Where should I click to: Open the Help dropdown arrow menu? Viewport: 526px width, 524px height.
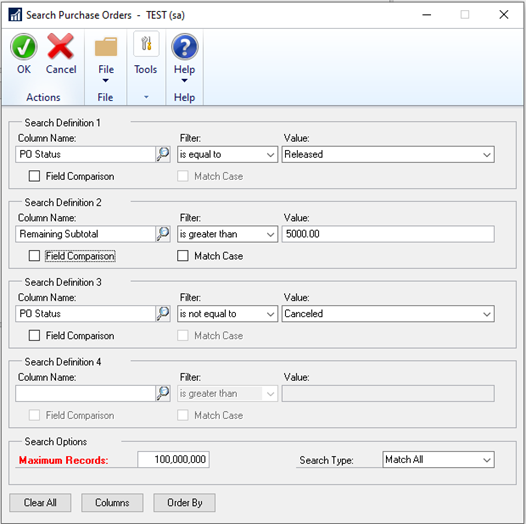pos(184,81)
